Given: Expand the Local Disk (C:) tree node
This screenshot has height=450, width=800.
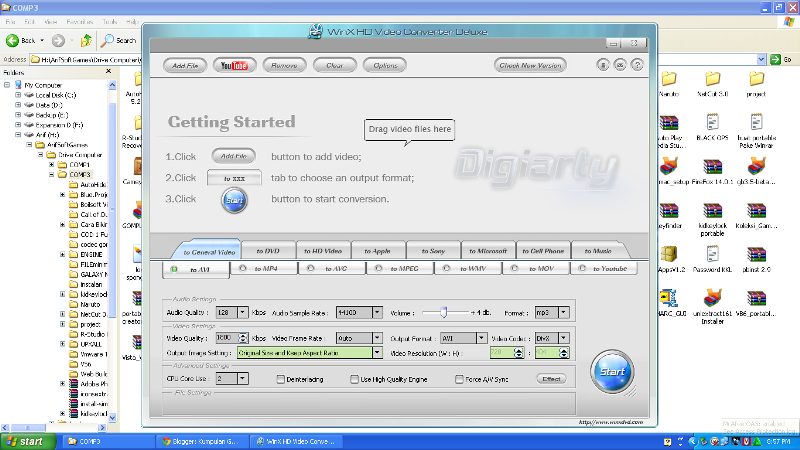Looking at the screenshot, I should pos(18,95).
